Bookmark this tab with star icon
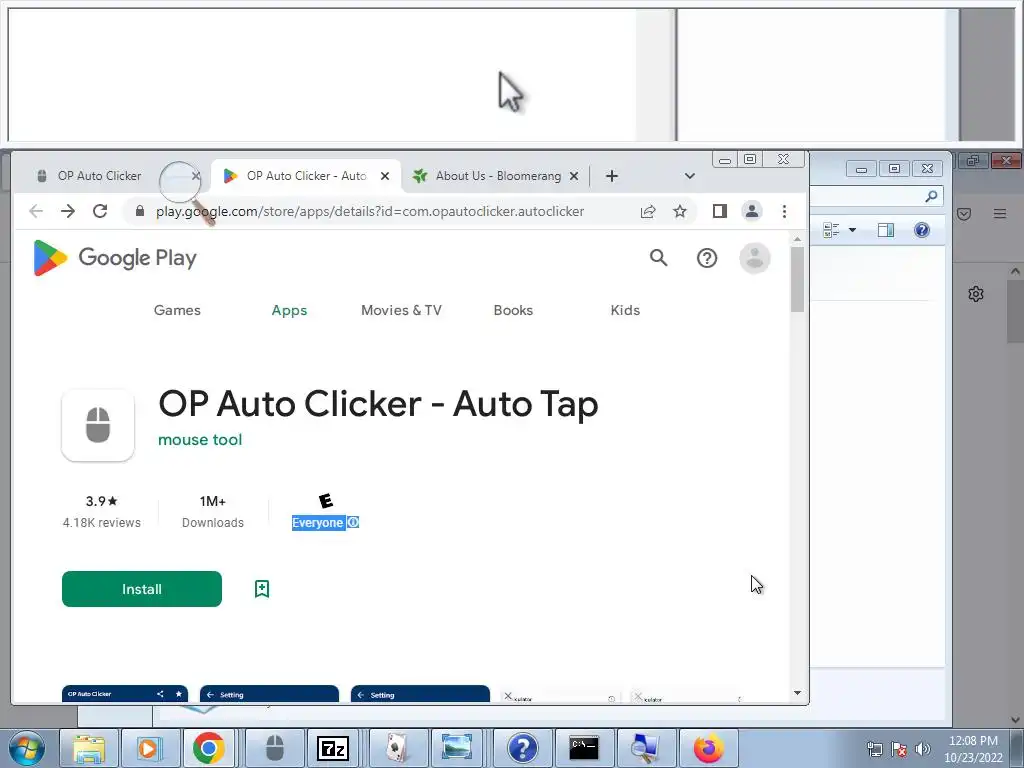The image size is (1024, 768). tap(680, 211)
